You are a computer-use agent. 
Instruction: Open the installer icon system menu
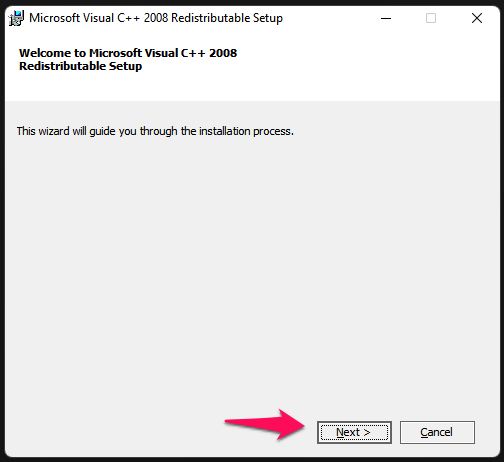[x=16, y=18]
